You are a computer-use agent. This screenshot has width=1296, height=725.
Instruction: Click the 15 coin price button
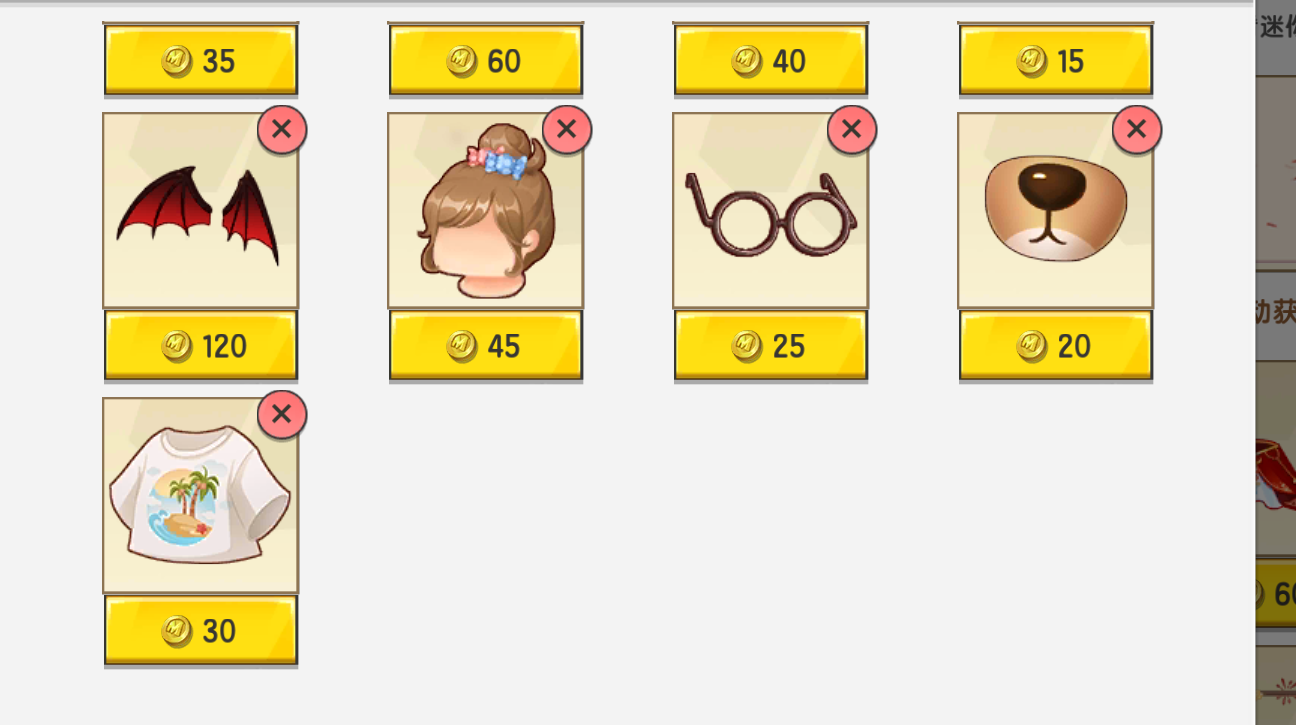coord(1055,61)
